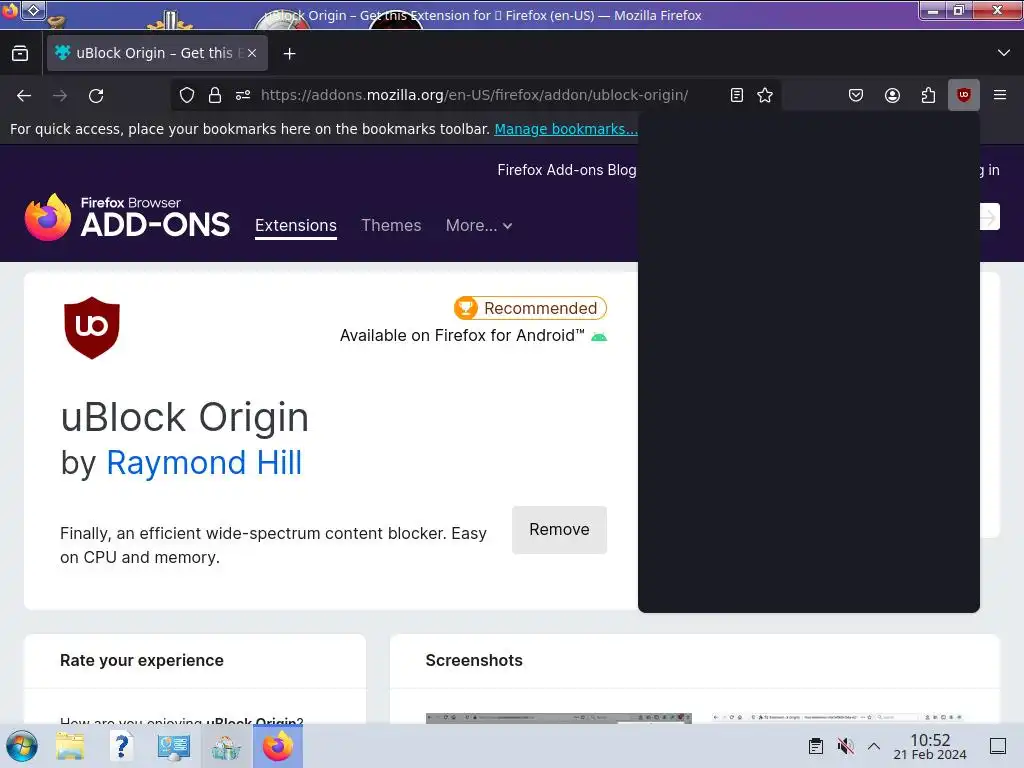Open the Manage bookmarks link
The height and width of the screenshot is (768, 1024).
[566, 129]
